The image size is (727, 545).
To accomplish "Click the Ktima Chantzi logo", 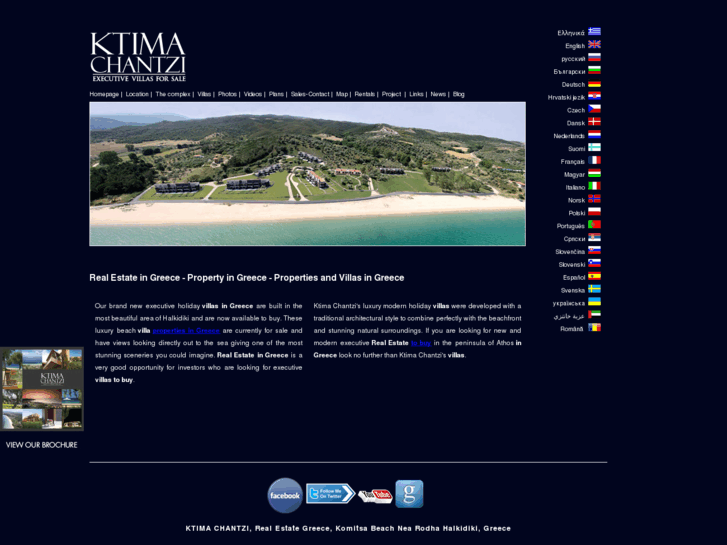I will click(138, 57).
